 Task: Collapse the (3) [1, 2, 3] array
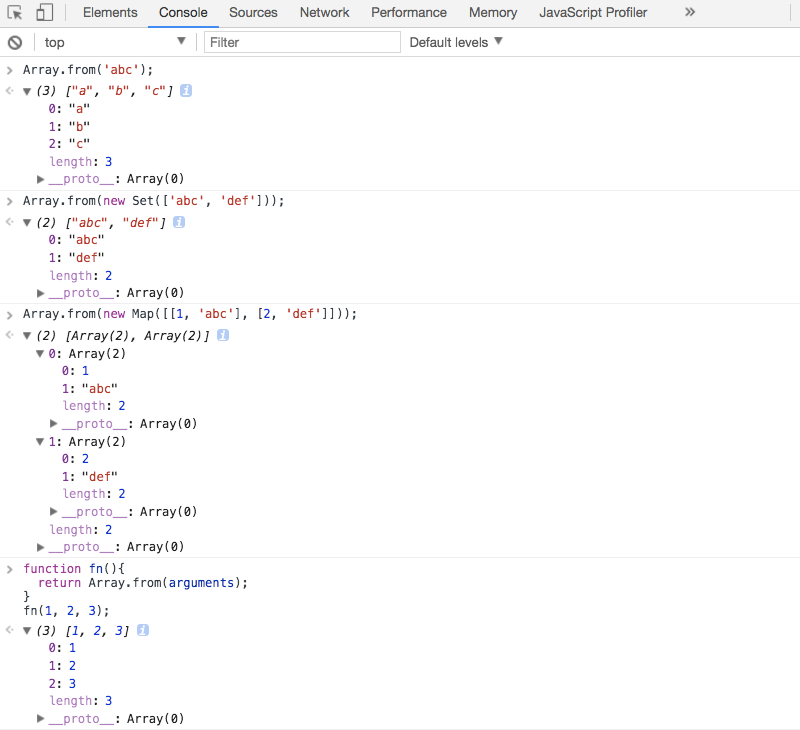pos(27,631)
